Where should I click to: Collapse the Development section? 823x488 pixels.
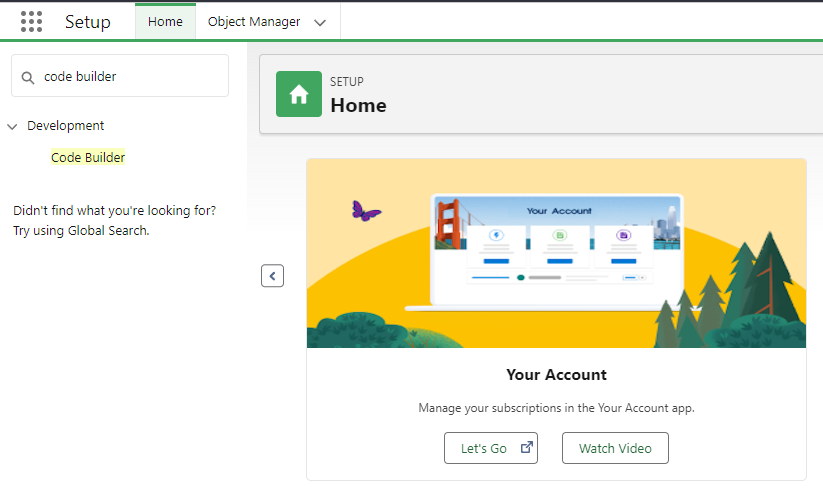pyautogui.click(x=12, y=126)
